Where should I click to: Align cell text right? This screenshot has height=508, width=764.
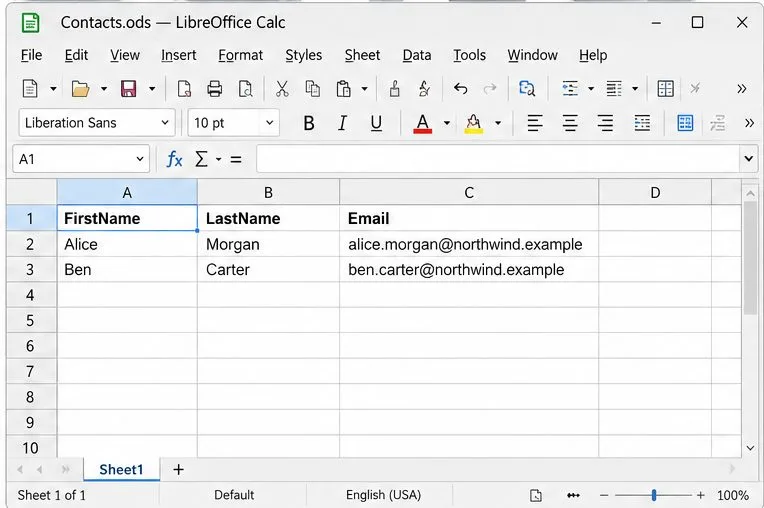tap(605, 123)
